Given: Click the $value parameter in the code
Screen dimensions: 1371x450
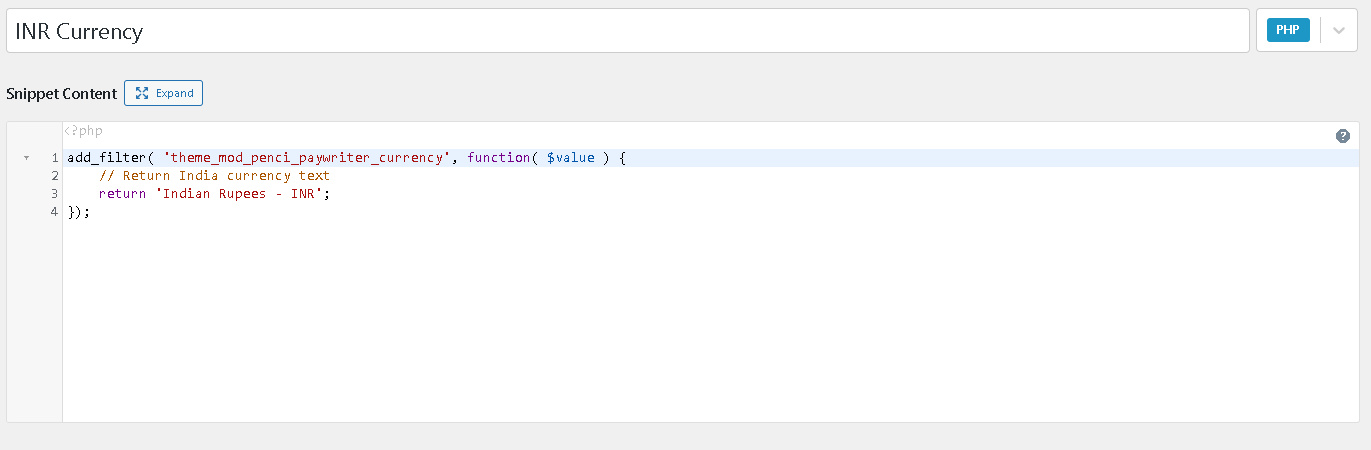Looking at the screenshot, I should click(x=570, y=158).
